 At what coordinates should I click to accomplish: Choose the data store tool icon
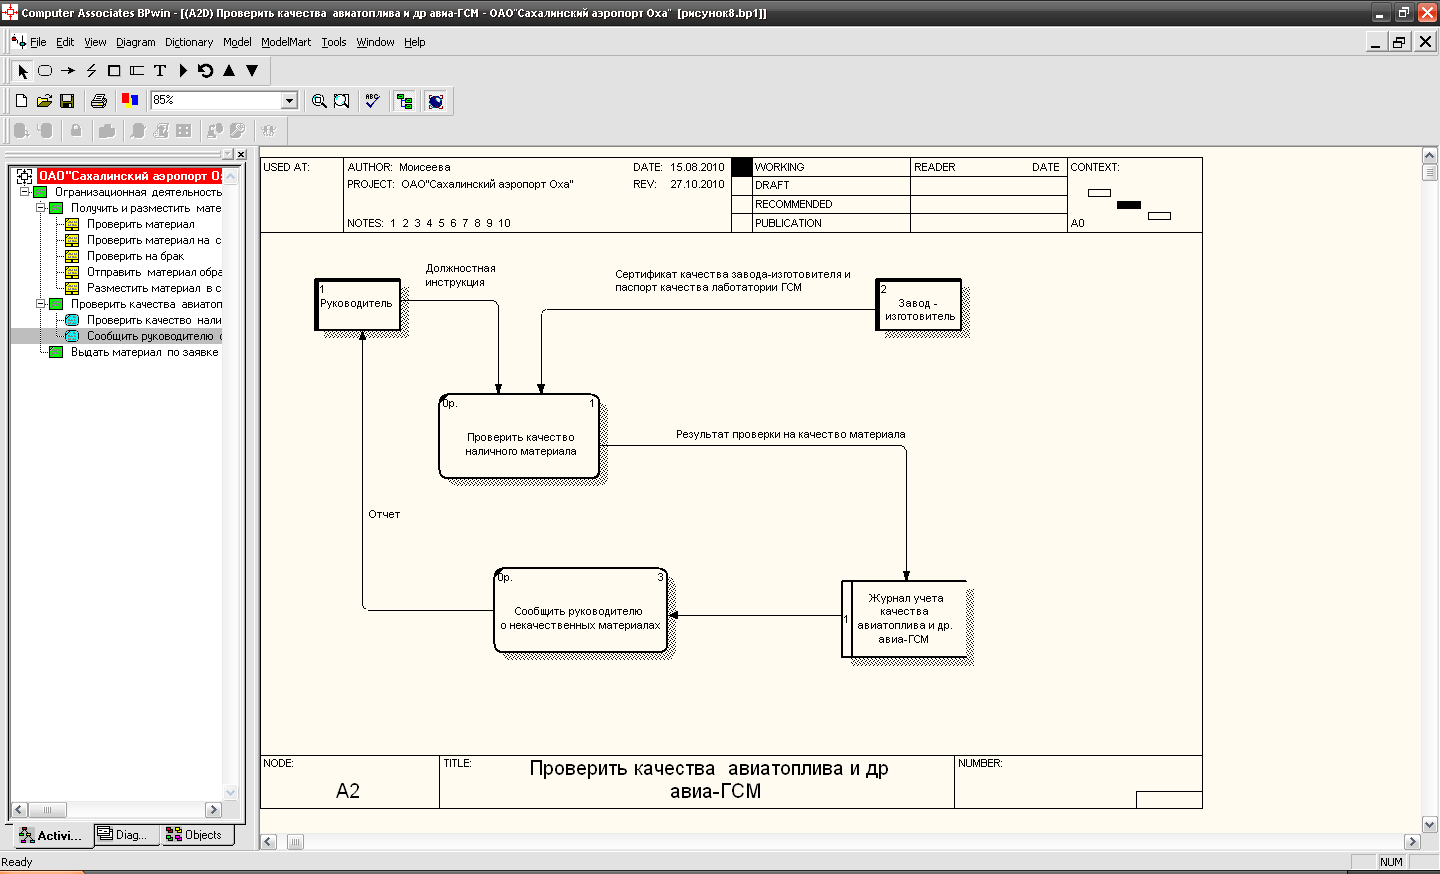(x=137, y=71)
